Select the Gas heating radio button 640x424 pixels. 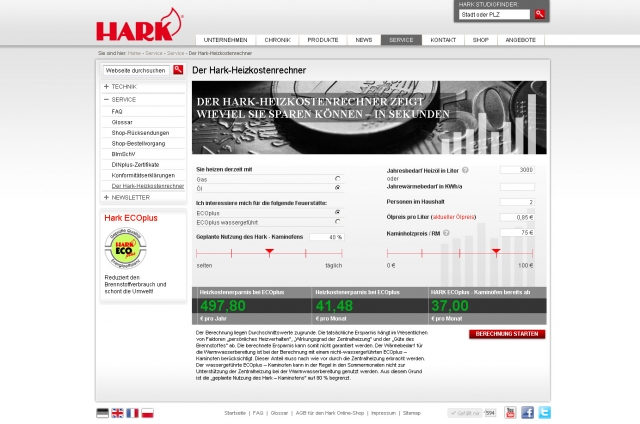point(338,179)
